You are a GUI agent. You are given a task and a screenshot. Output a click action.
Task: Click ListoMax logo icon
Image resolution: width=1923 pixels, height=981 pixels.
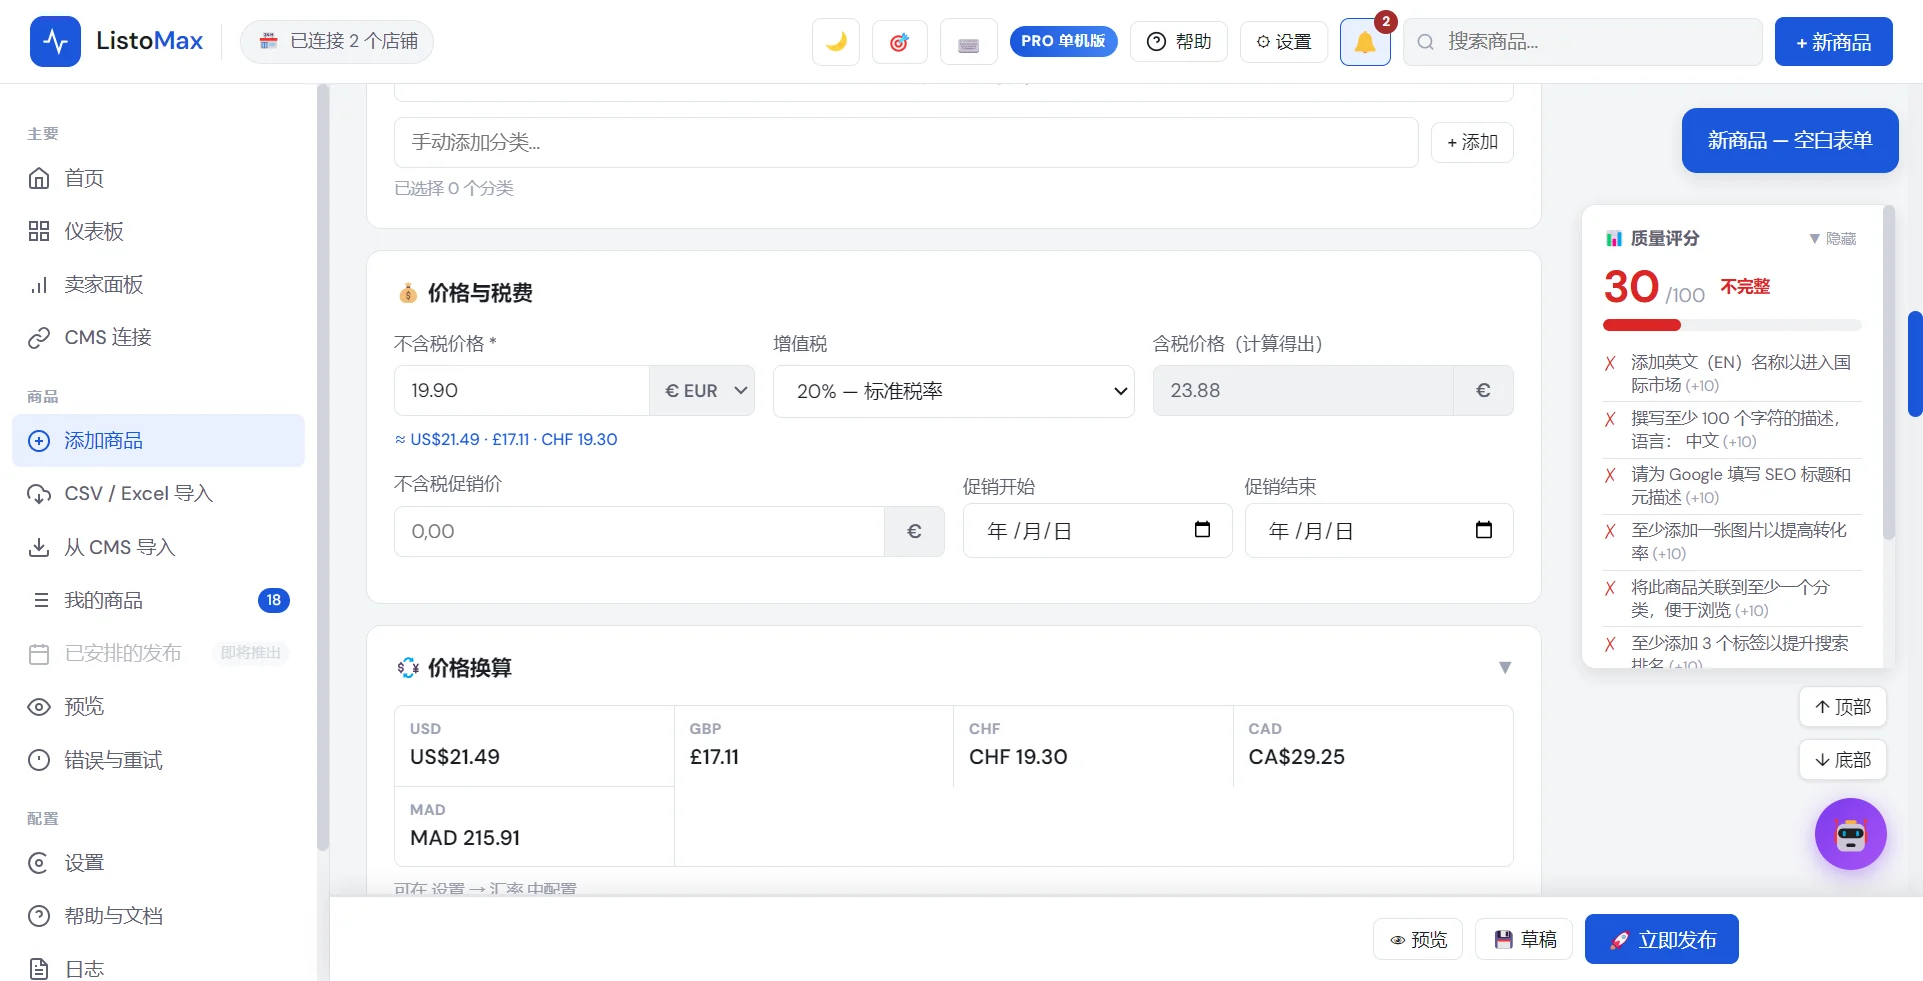[55, 41]
